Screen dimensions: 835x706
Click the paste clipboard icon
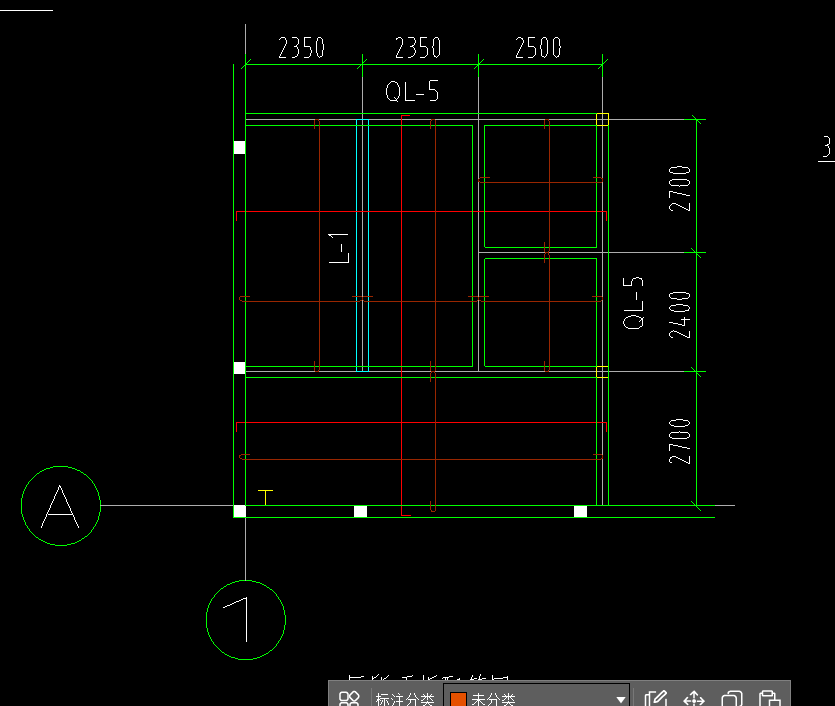point(769,698)
